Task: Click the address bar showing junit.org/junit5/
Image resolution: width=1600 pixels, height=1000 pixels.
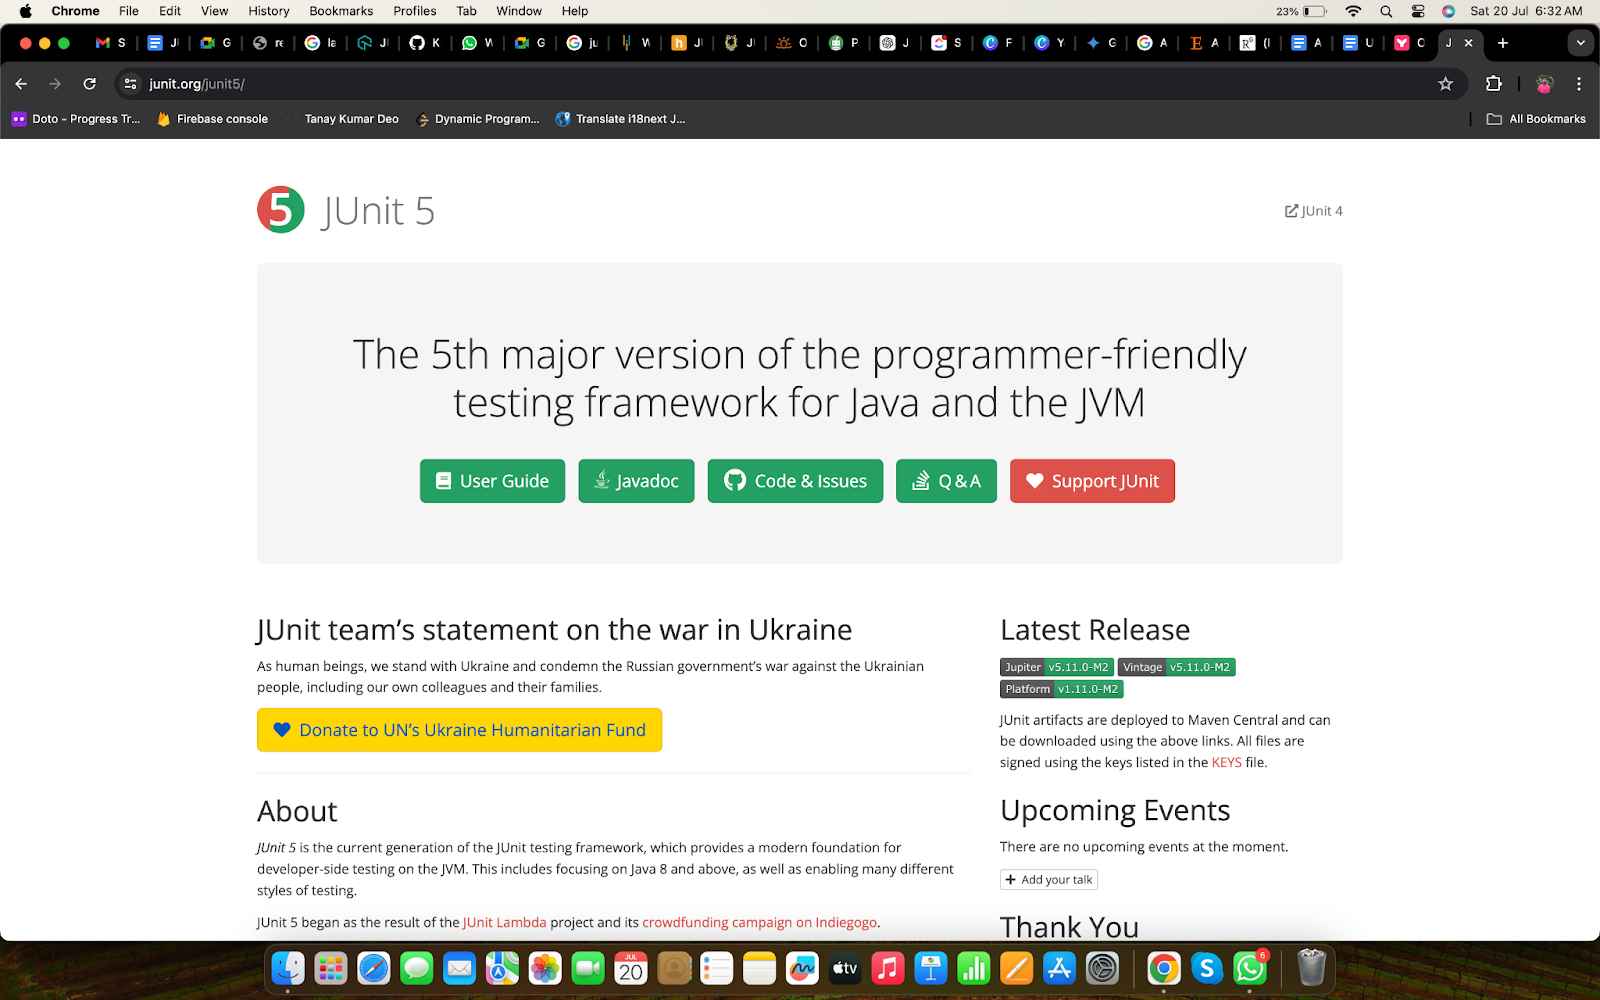Action: [790, 84]
